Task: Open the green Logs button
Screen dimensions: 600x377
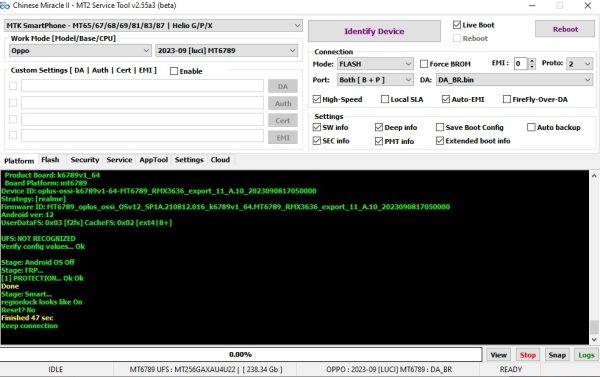Action: (586, 355)
